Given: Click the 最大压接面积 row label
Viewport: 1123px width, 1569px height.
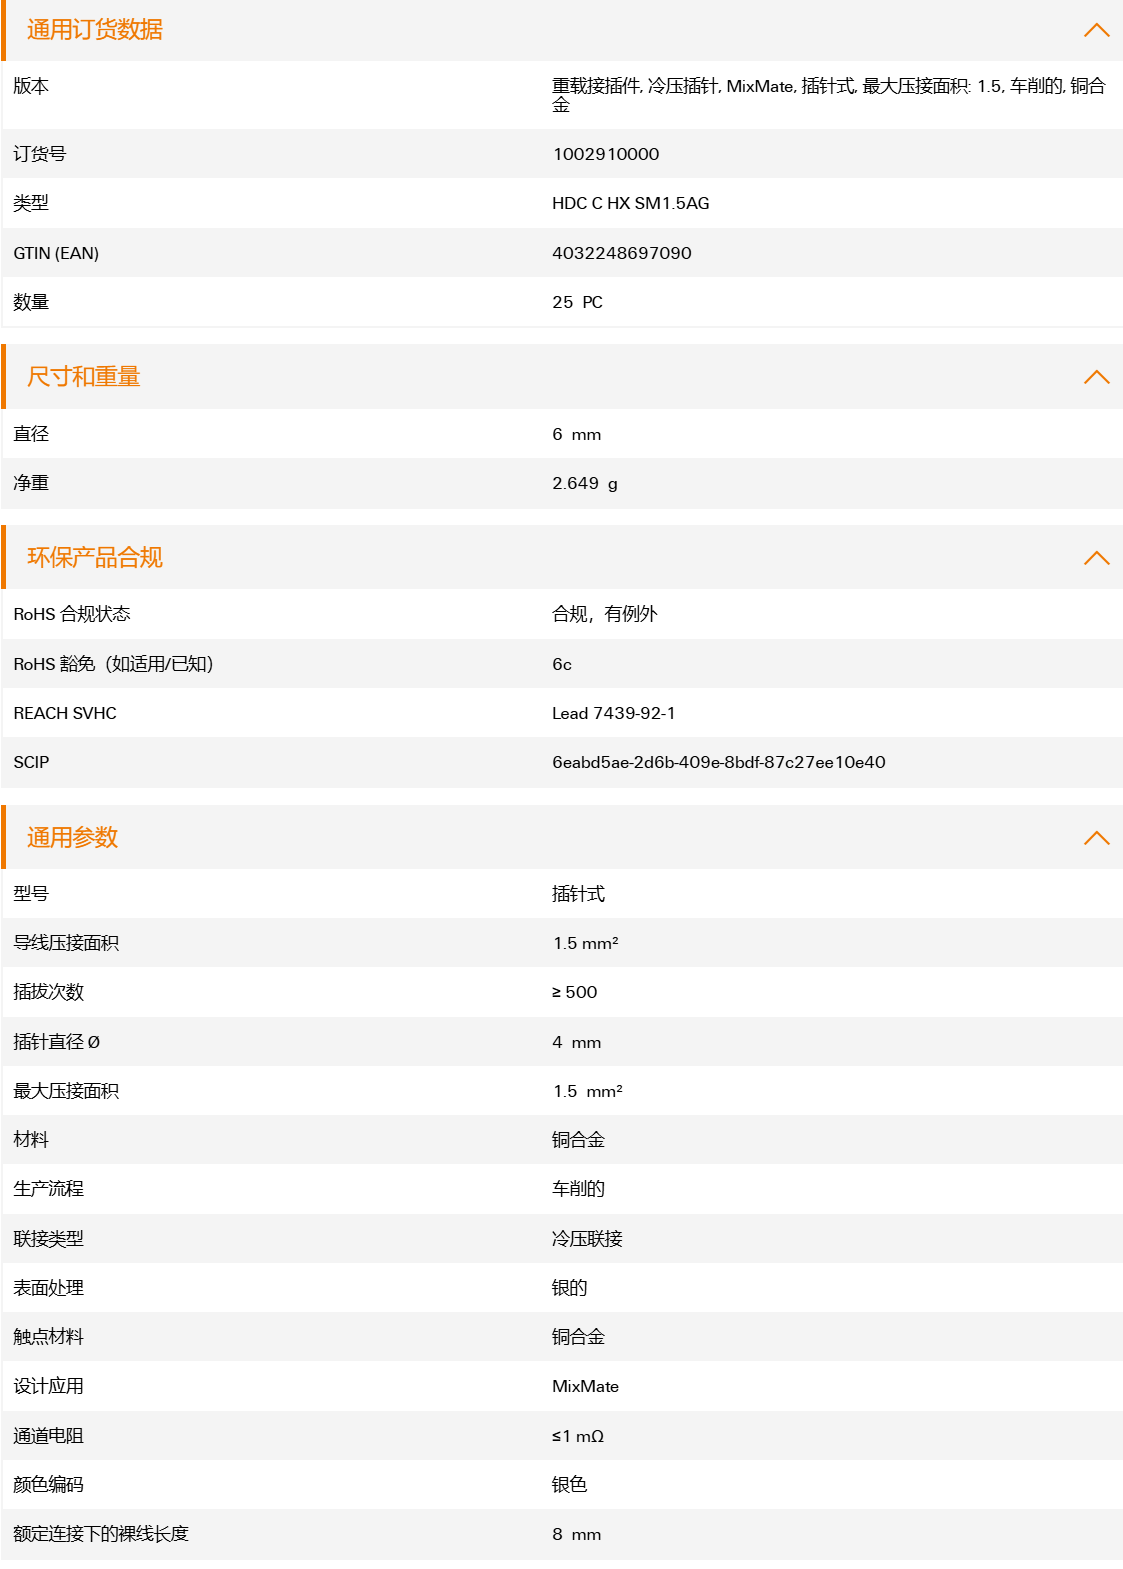Looking at the screenshot, I should pyautogui.click(x=66, y=1091).
